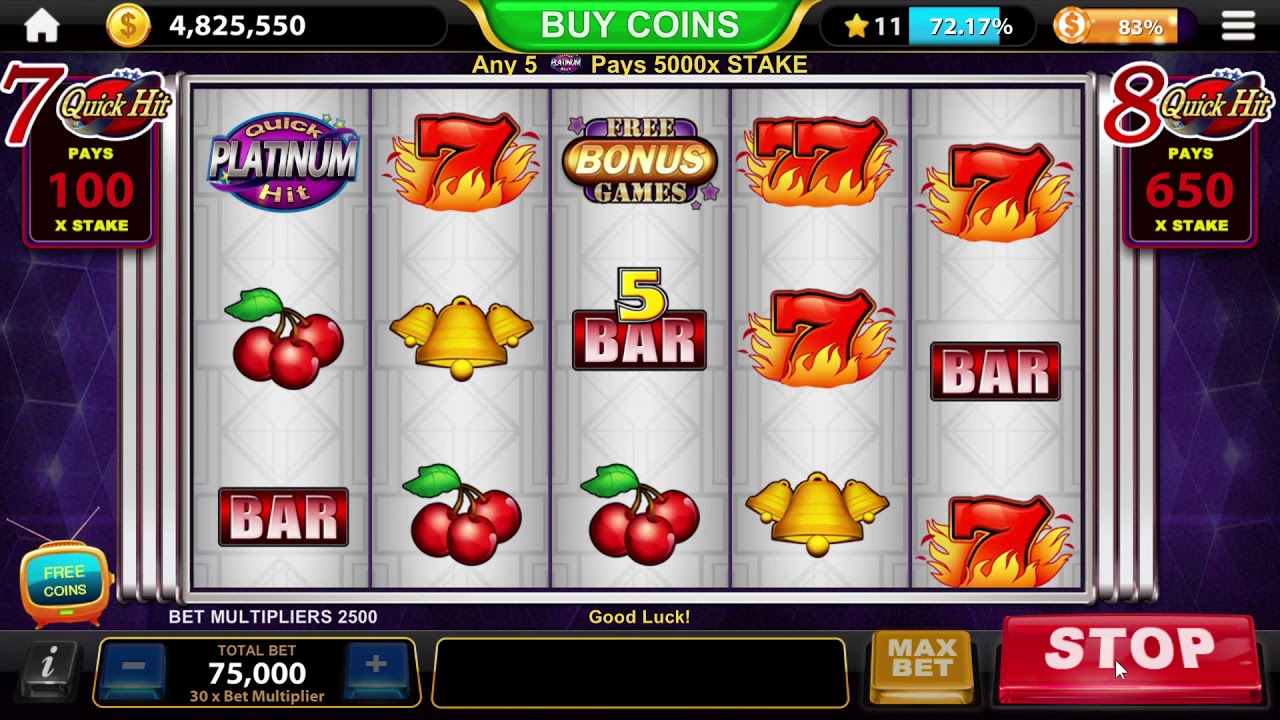Viewport: 1280px width, 720px height.
Task: Open the hamburger menu
Action: tap(1238, 26)
